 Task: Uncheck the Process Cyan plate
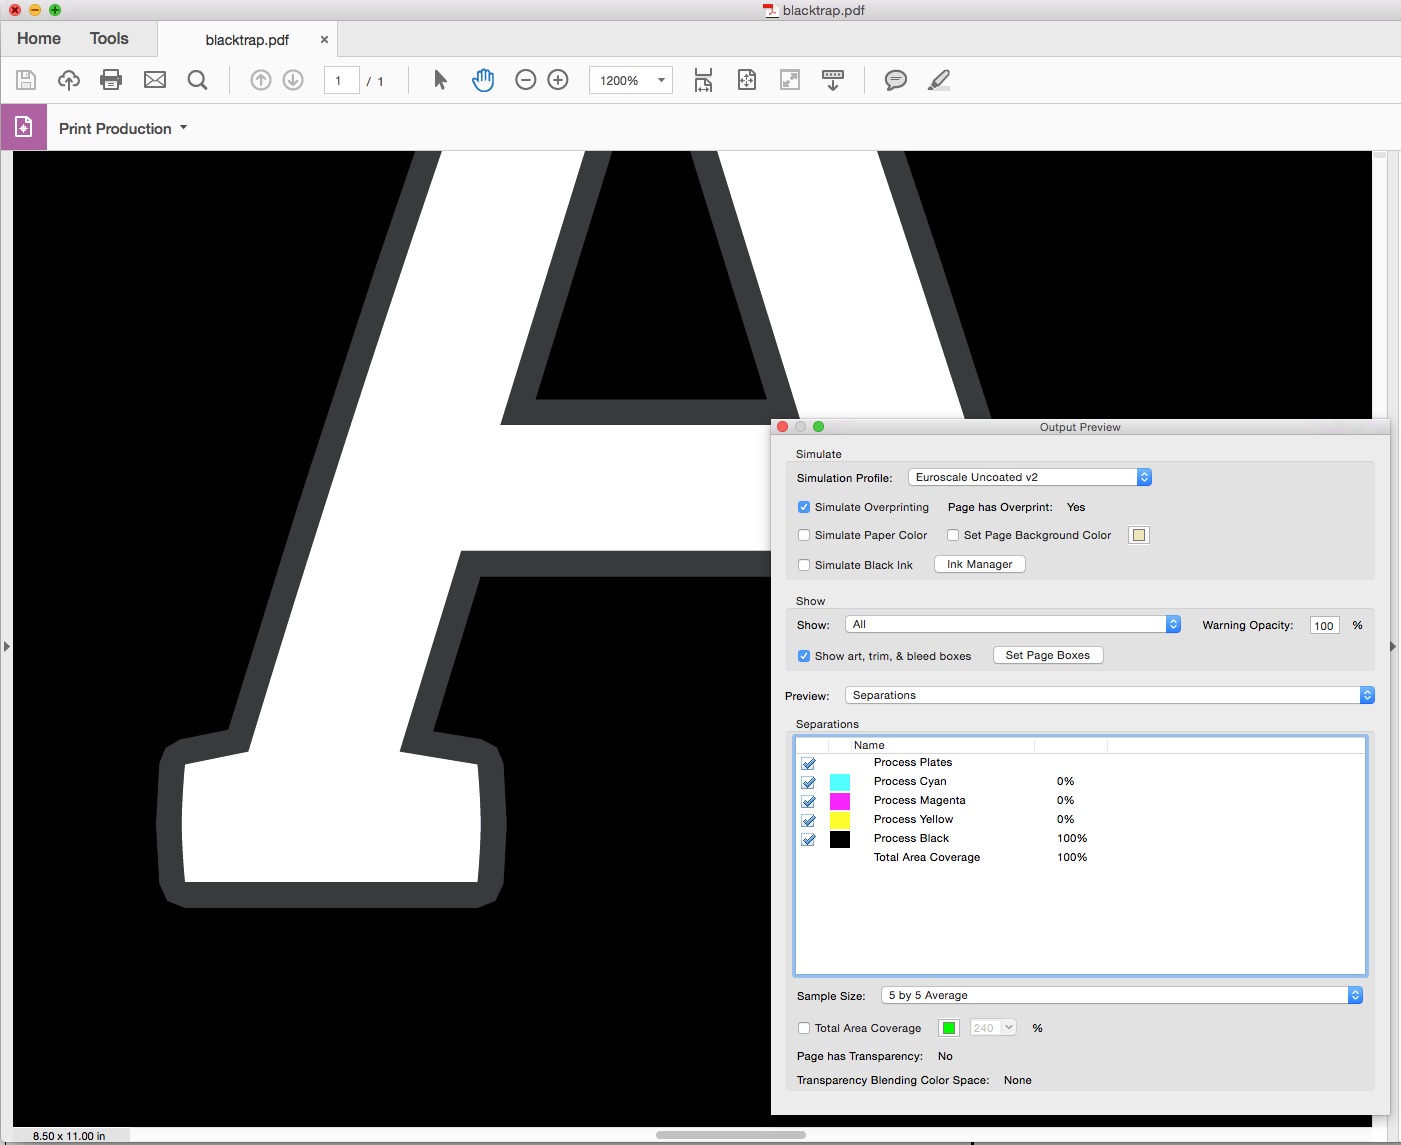809,782
